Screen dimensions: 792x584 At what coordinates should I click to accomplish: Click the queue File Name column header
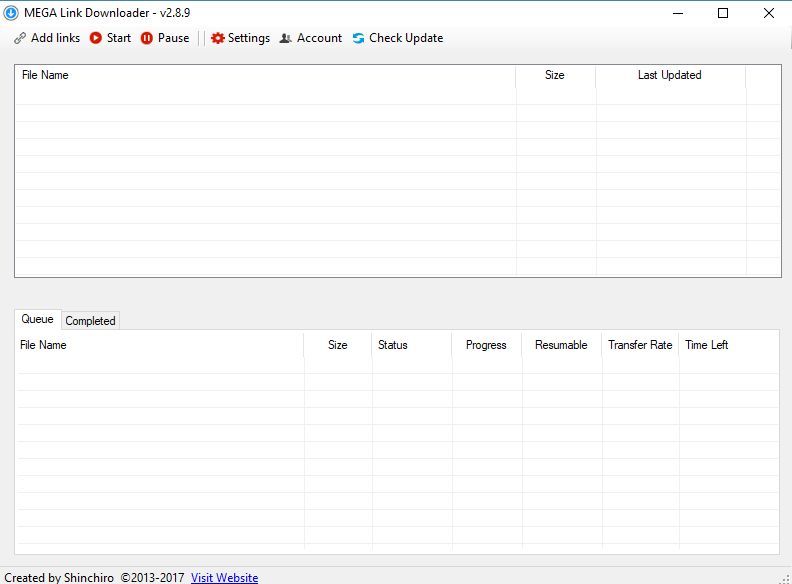(160, 345)
